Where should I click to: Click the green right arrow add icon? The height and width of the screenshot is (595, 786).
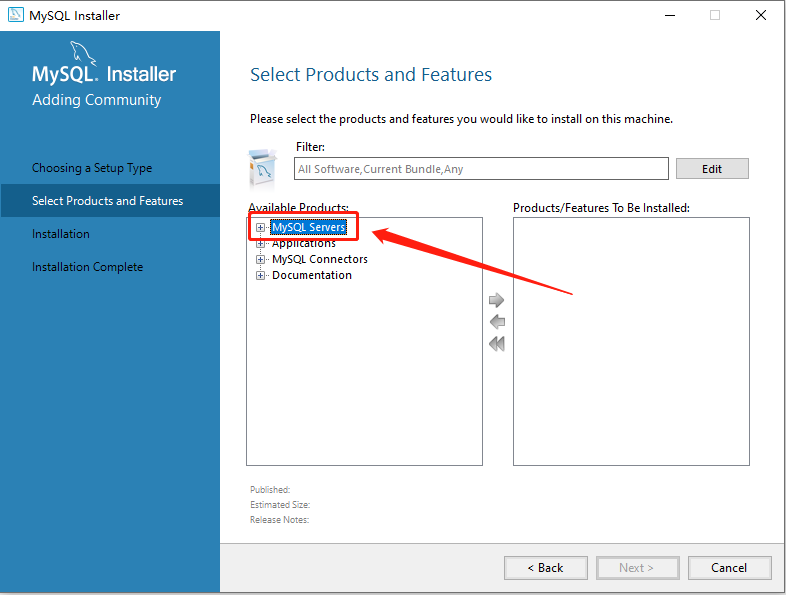[x=496, y=300]
